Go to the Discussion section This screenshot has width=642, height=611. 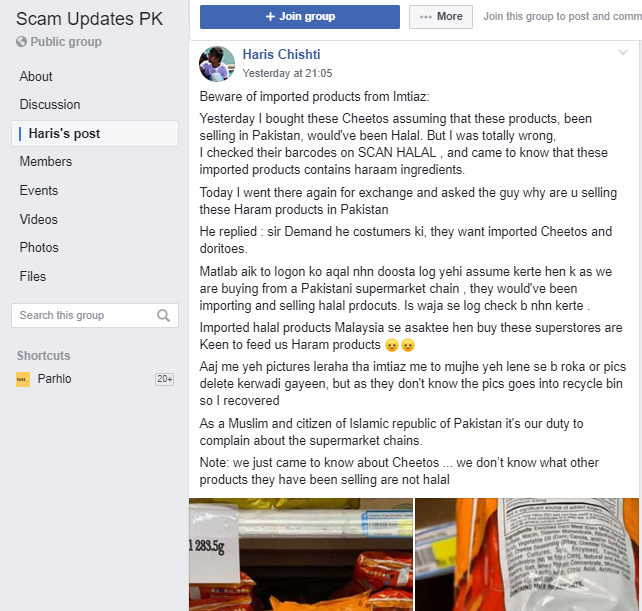[50, 104]
